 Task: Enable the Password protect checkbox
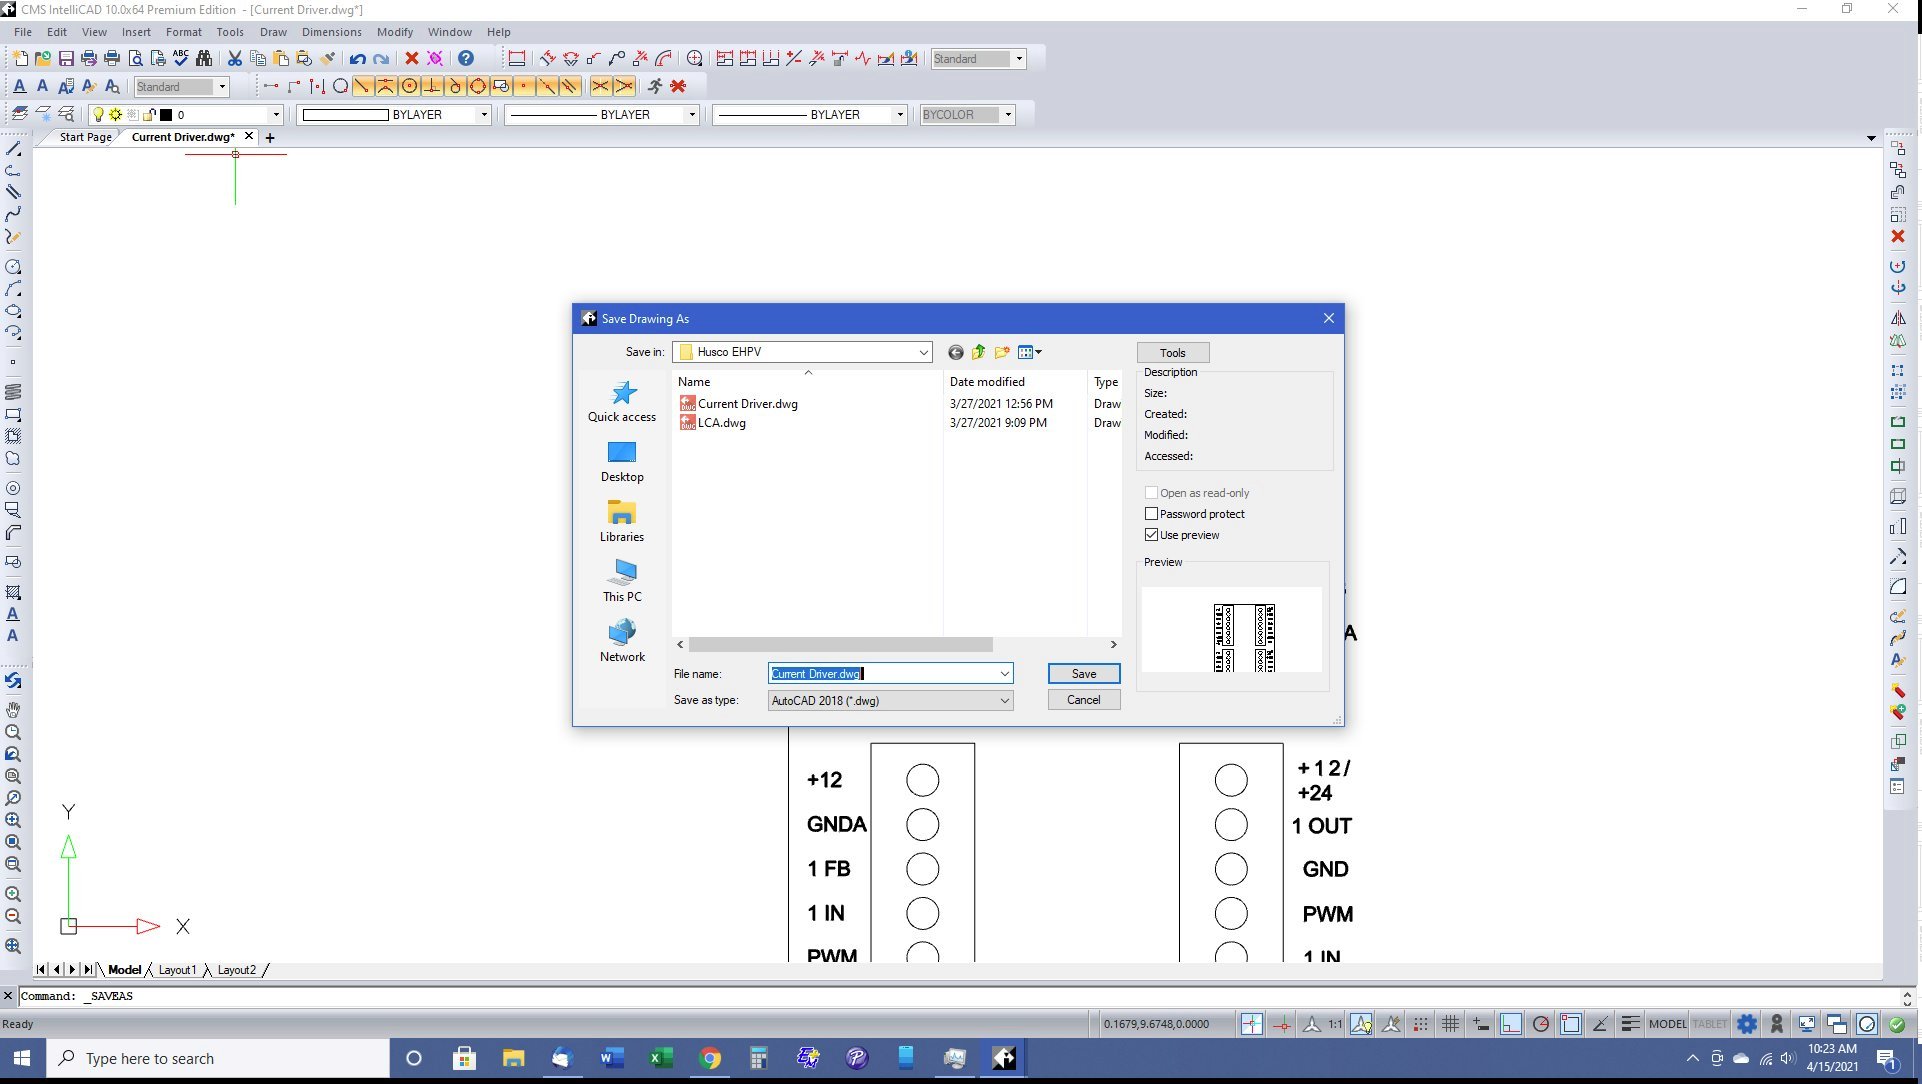[x=1151, y=514]
